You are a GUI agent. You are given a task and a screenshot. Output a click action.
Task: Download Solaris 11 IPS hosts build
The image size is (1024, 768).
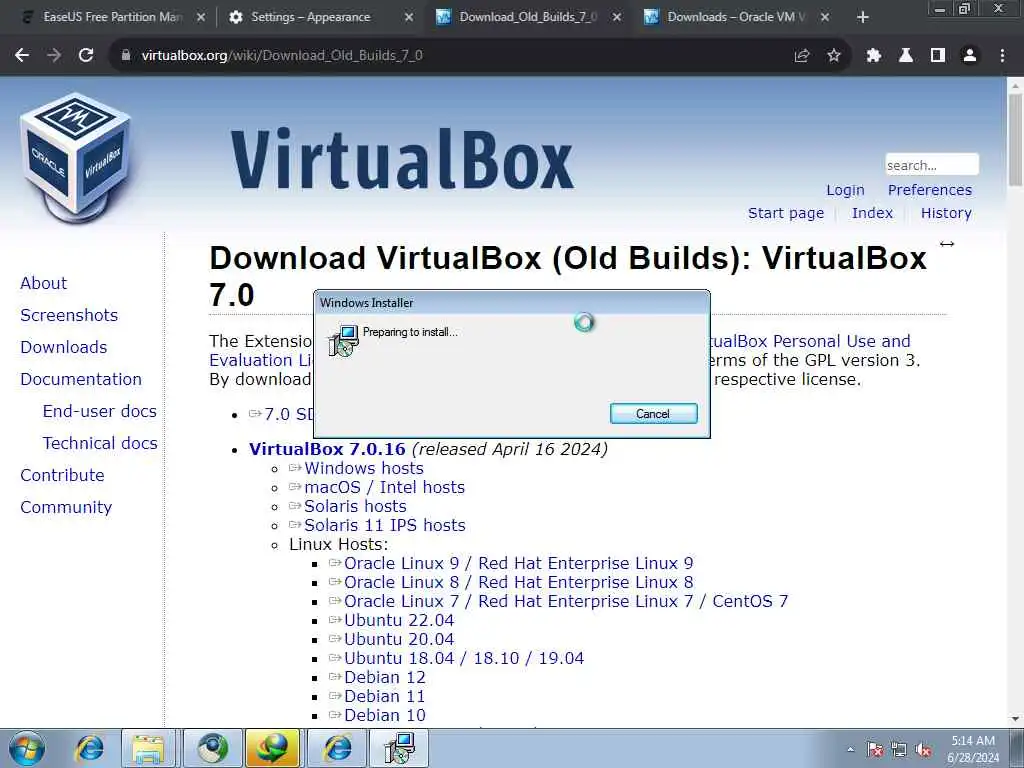[x=385, y=525]
